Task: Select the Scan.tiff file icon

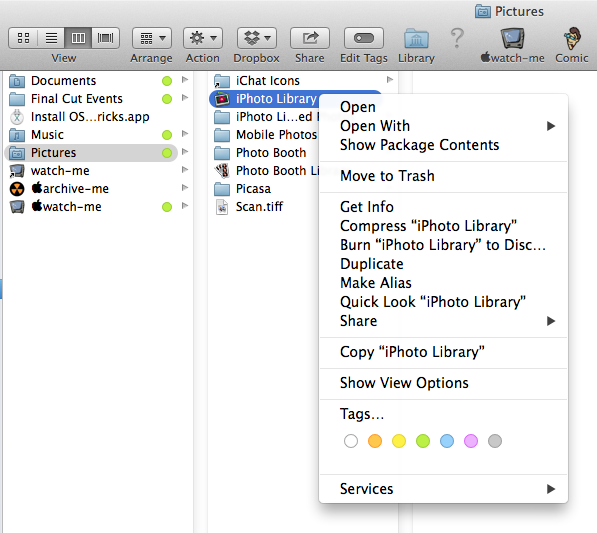Action: (222, 207)
